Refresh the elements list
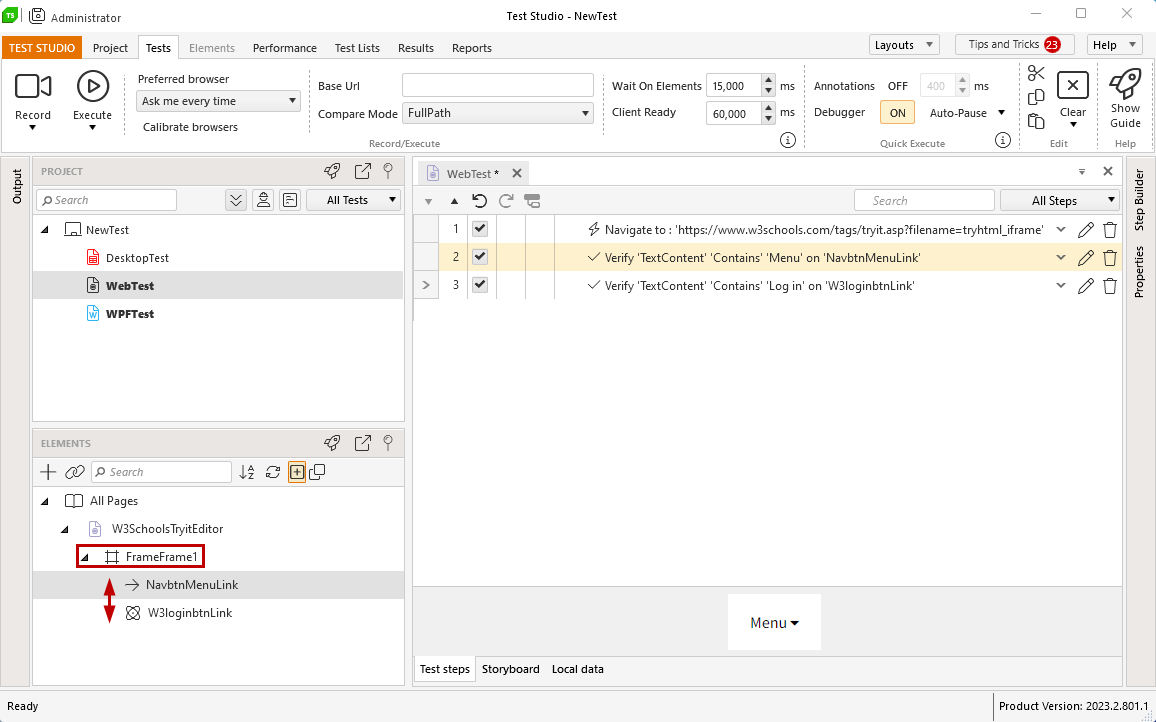The width and height of the screenshot is (1156, 722). coord(273,472)
